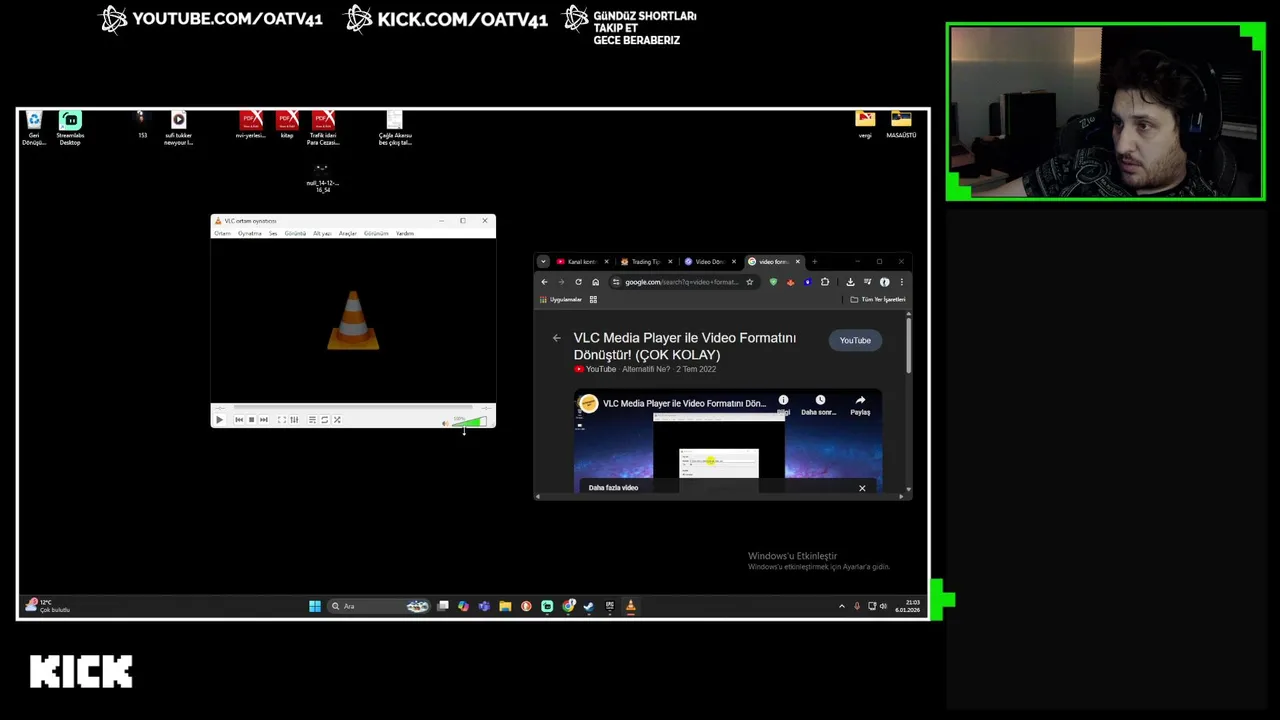Go to Chrome home page
The image size is (1280, 720).
pyautogui.click(x=595, y=282)
